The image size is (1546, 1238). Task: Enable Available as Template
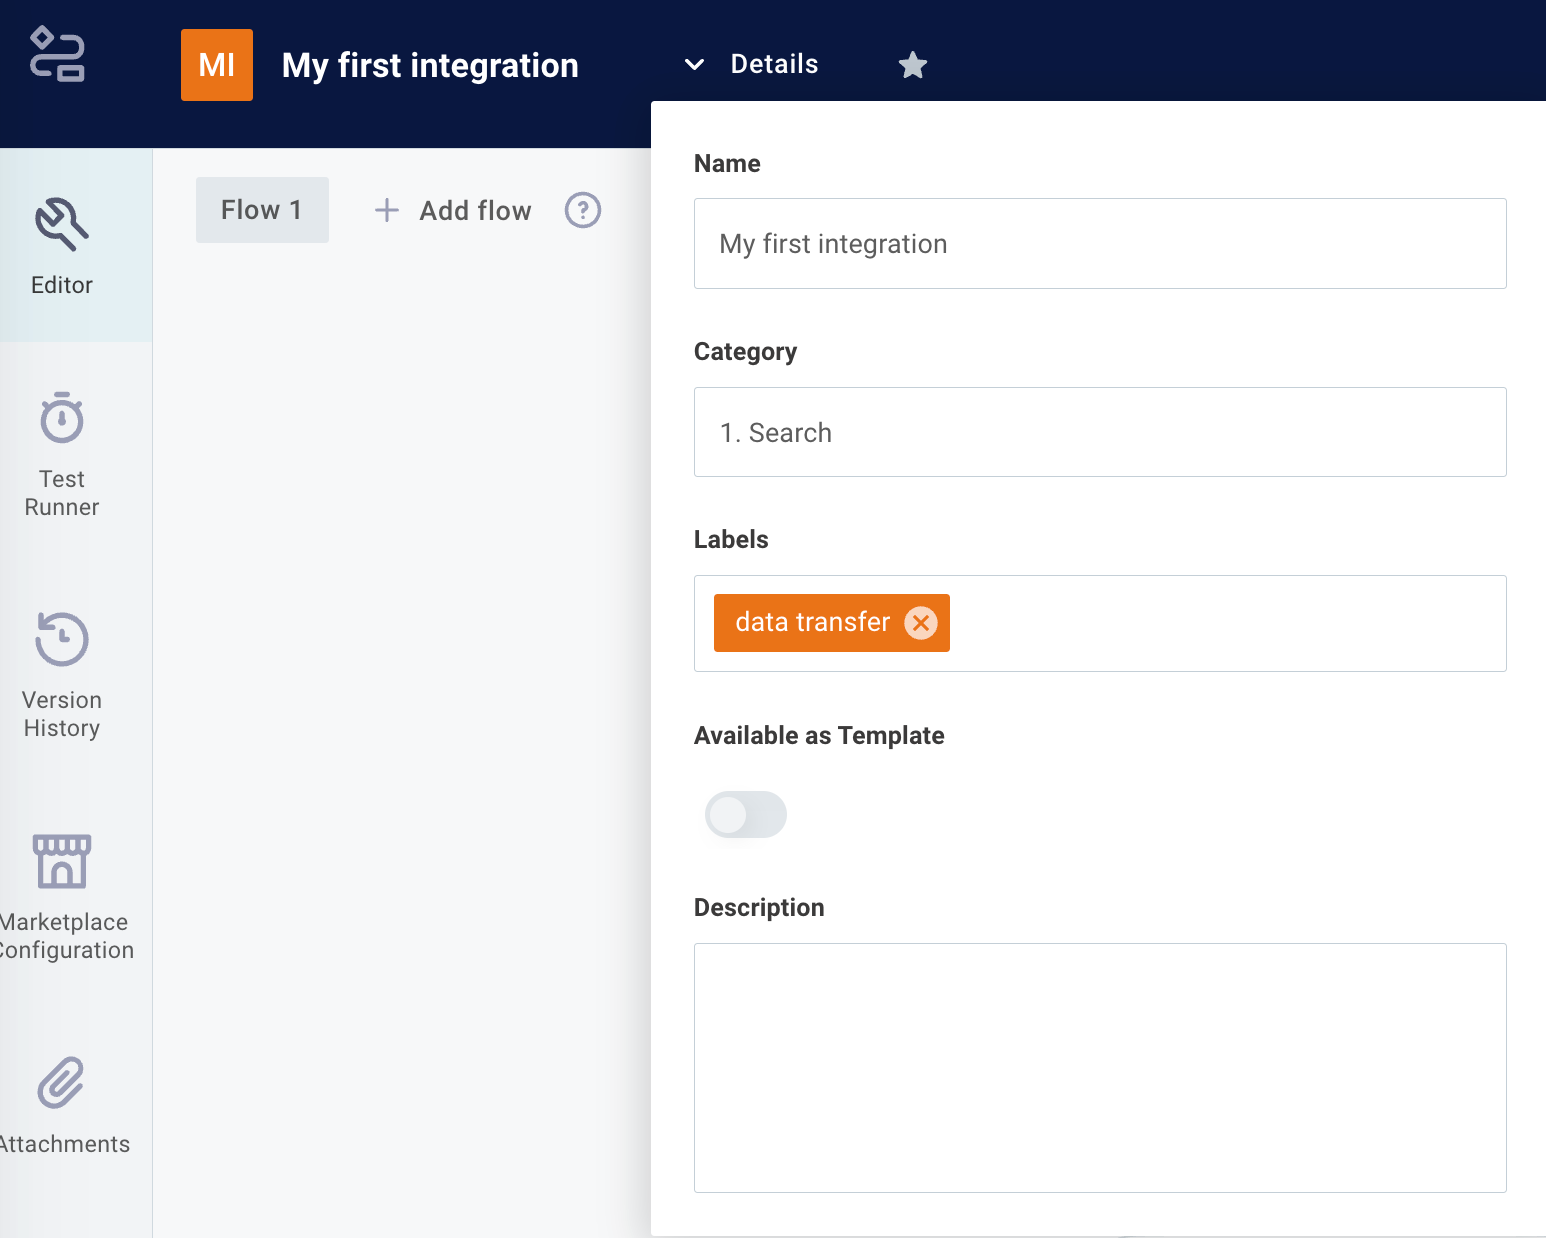click(x=745, y=815)
